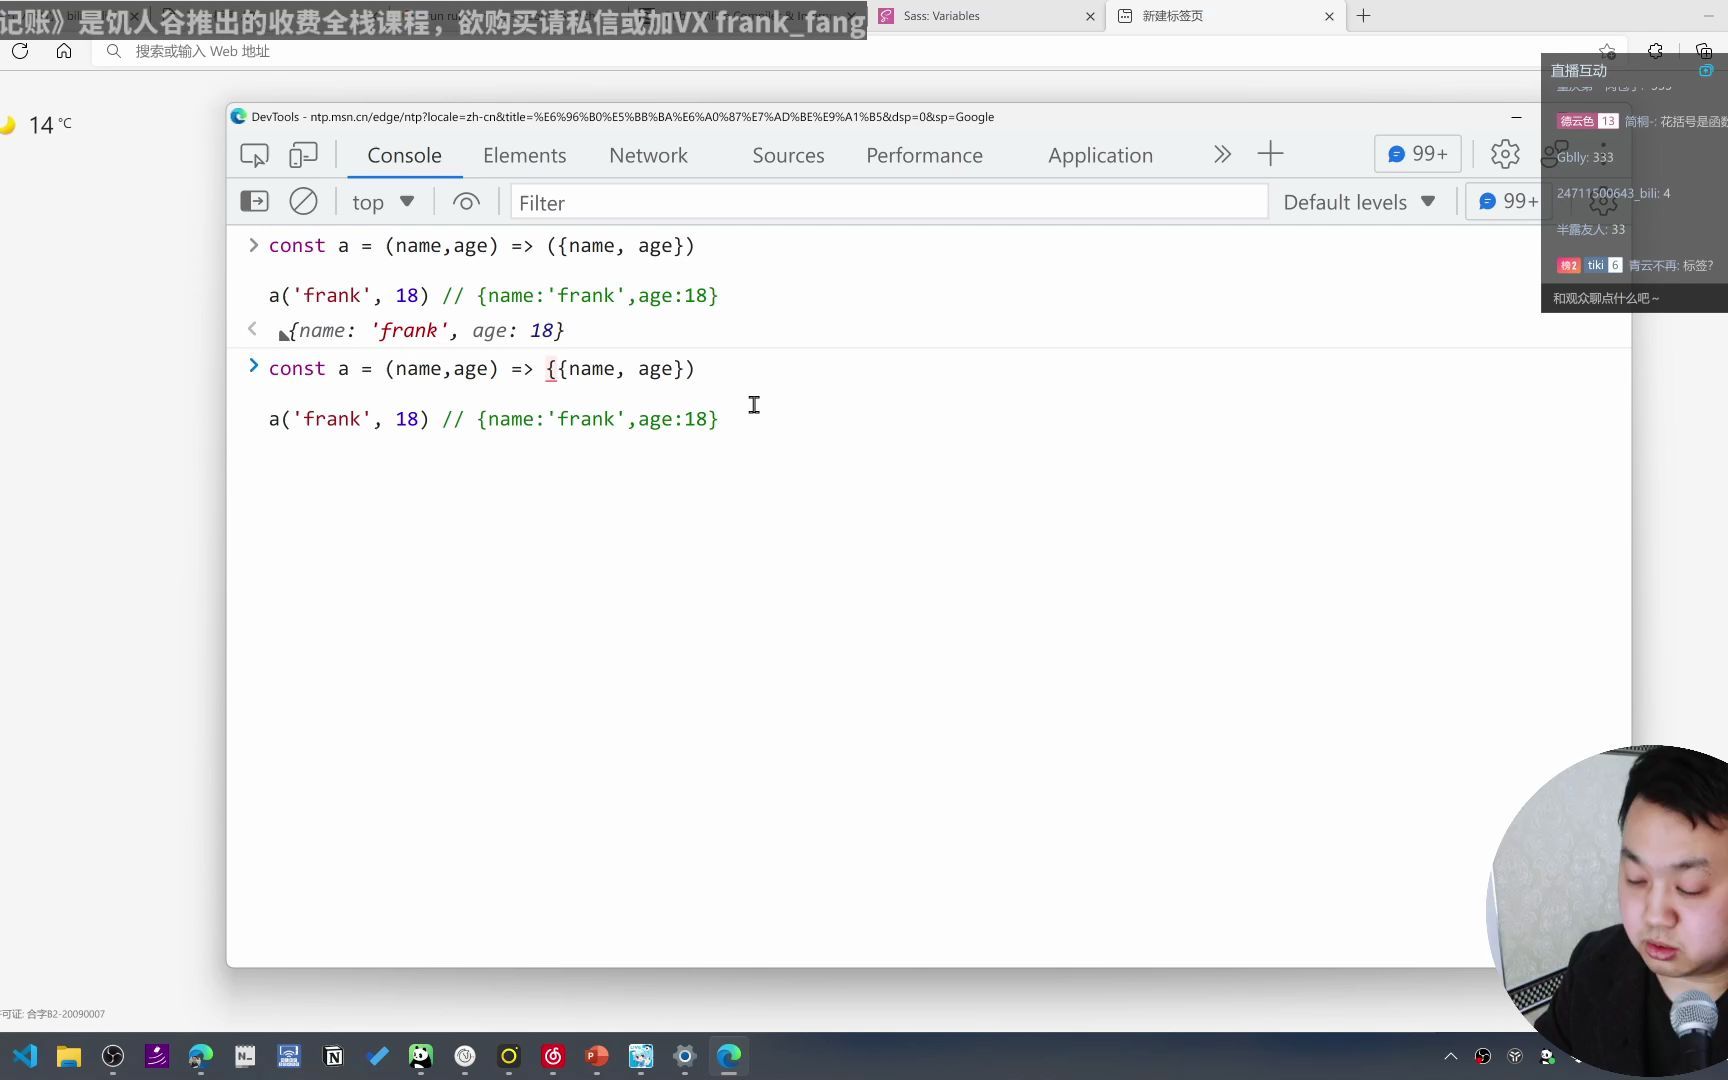Toggle the console sidebar
Screen dimensions: 1728x1080
tap(254, 202)
